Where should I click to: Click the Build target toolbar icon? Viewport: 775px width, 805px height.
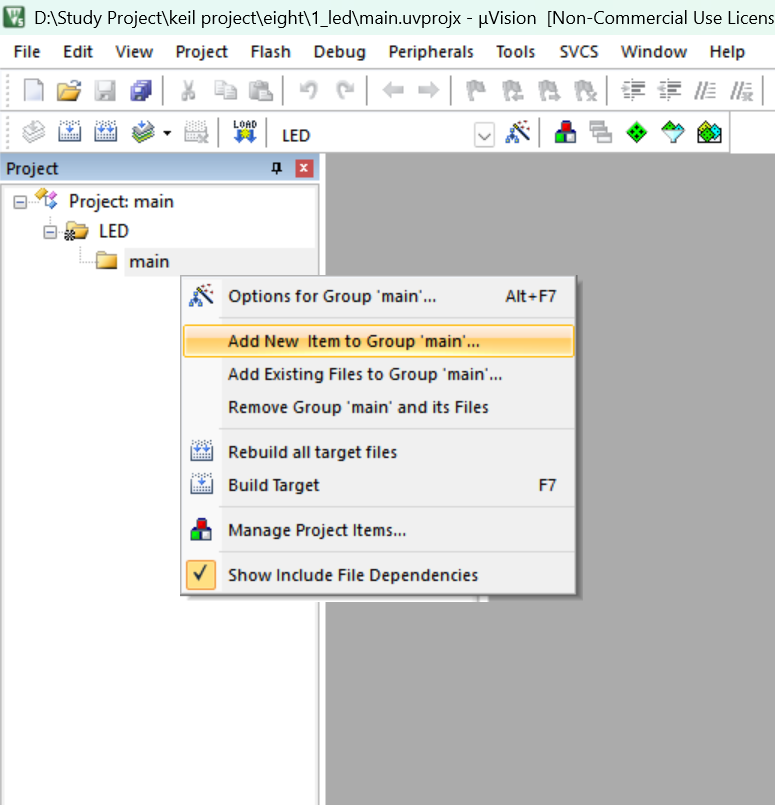coord(69,132)
